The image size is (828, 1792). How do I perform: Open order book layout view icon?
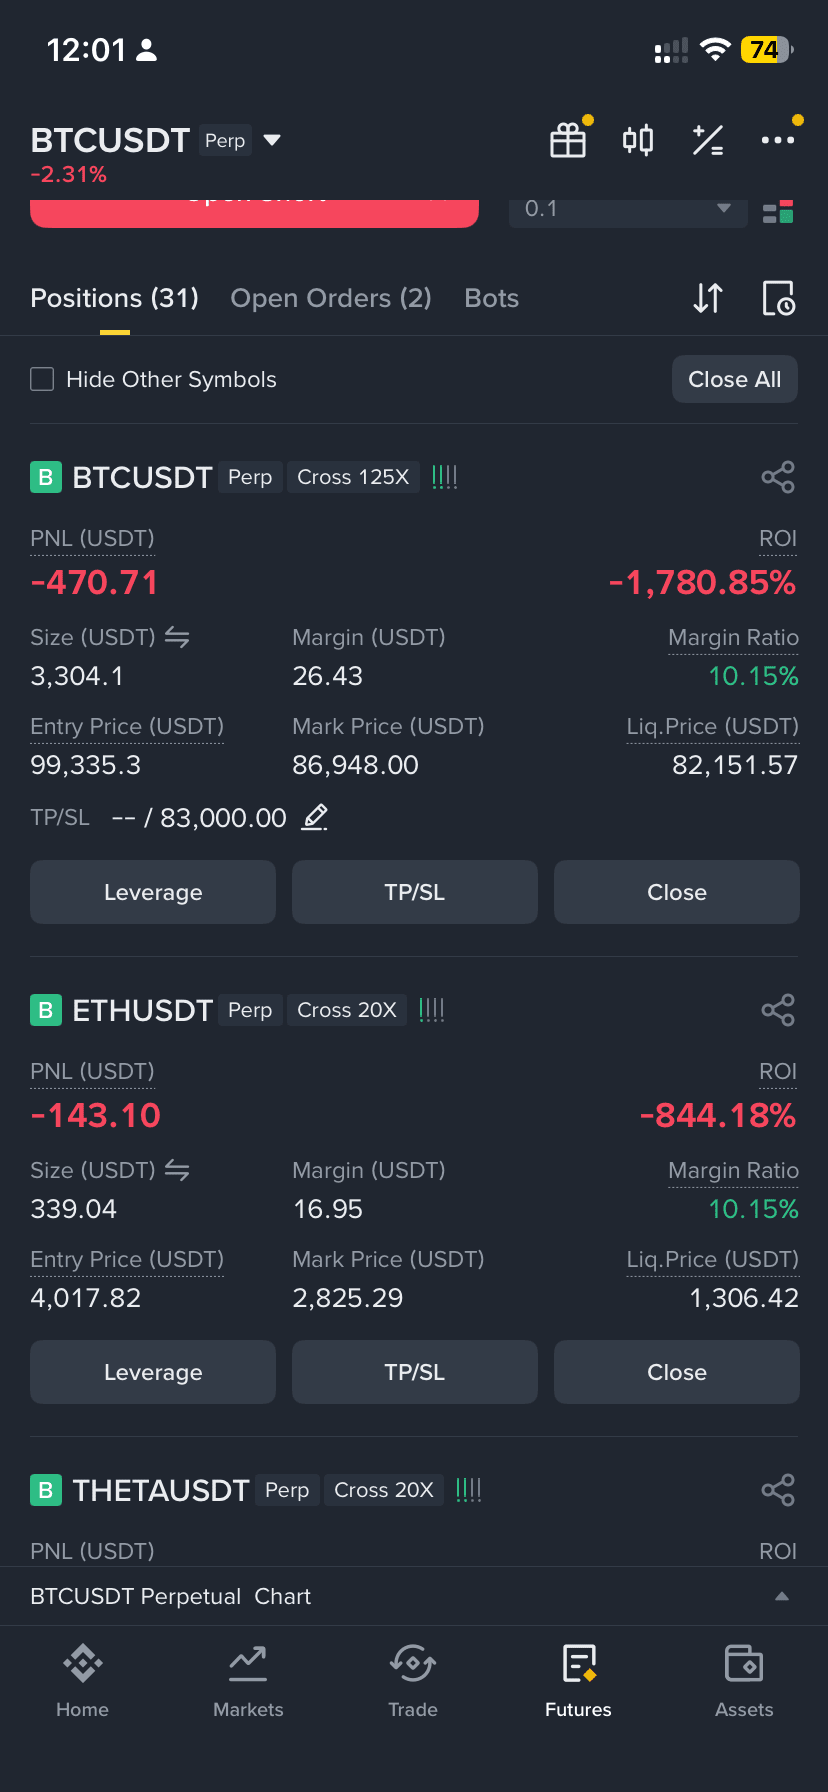[778, 211]
